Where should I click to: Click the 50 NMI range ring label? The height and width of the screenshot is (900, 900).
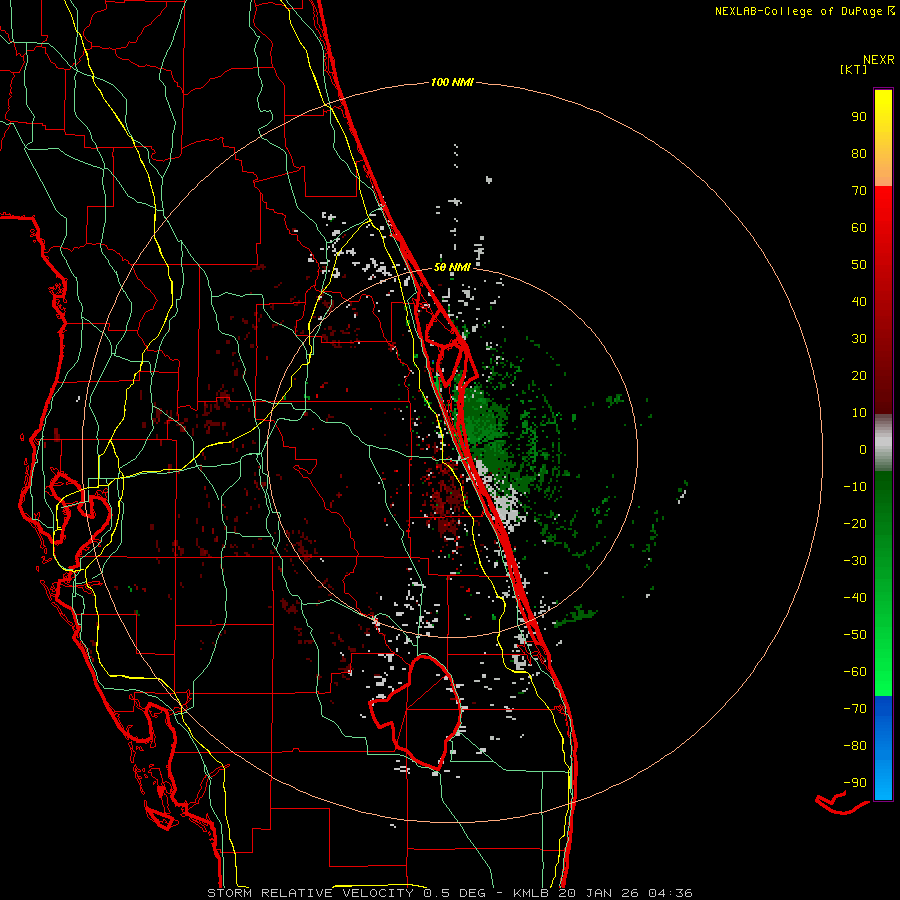tap(452, 267)
